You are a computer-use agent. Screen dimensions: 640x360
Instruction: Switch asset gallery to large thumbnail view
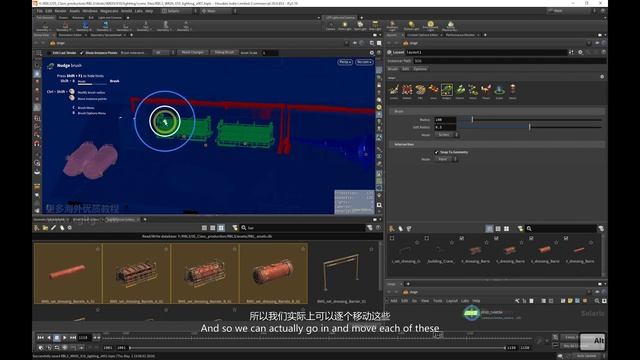coord(221,228)
